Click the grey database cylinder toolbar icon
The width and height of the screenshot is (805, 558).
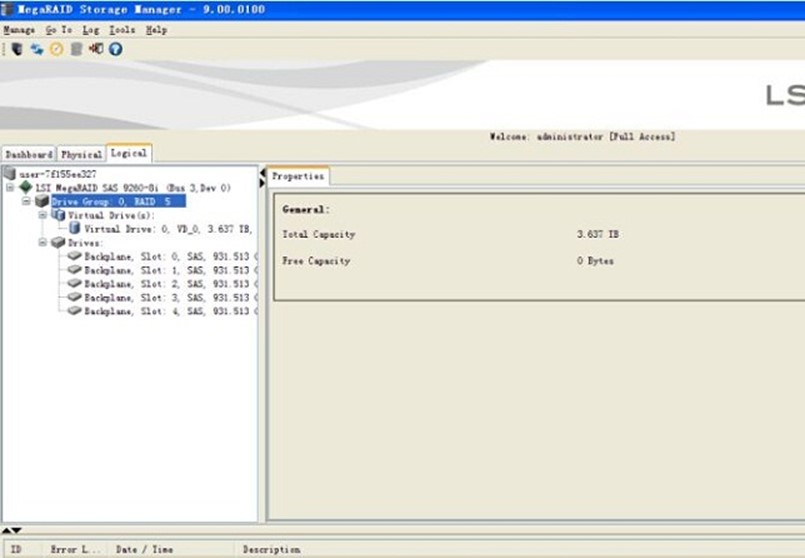(76, 48)
